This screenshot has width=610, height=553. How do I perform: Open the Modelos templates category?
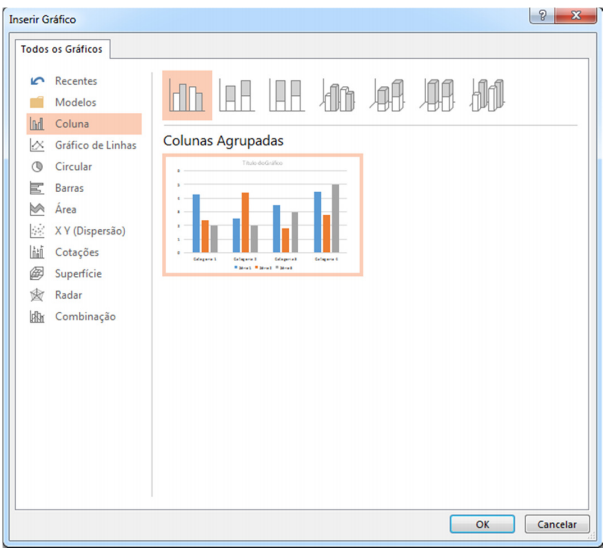click(75, 103)
